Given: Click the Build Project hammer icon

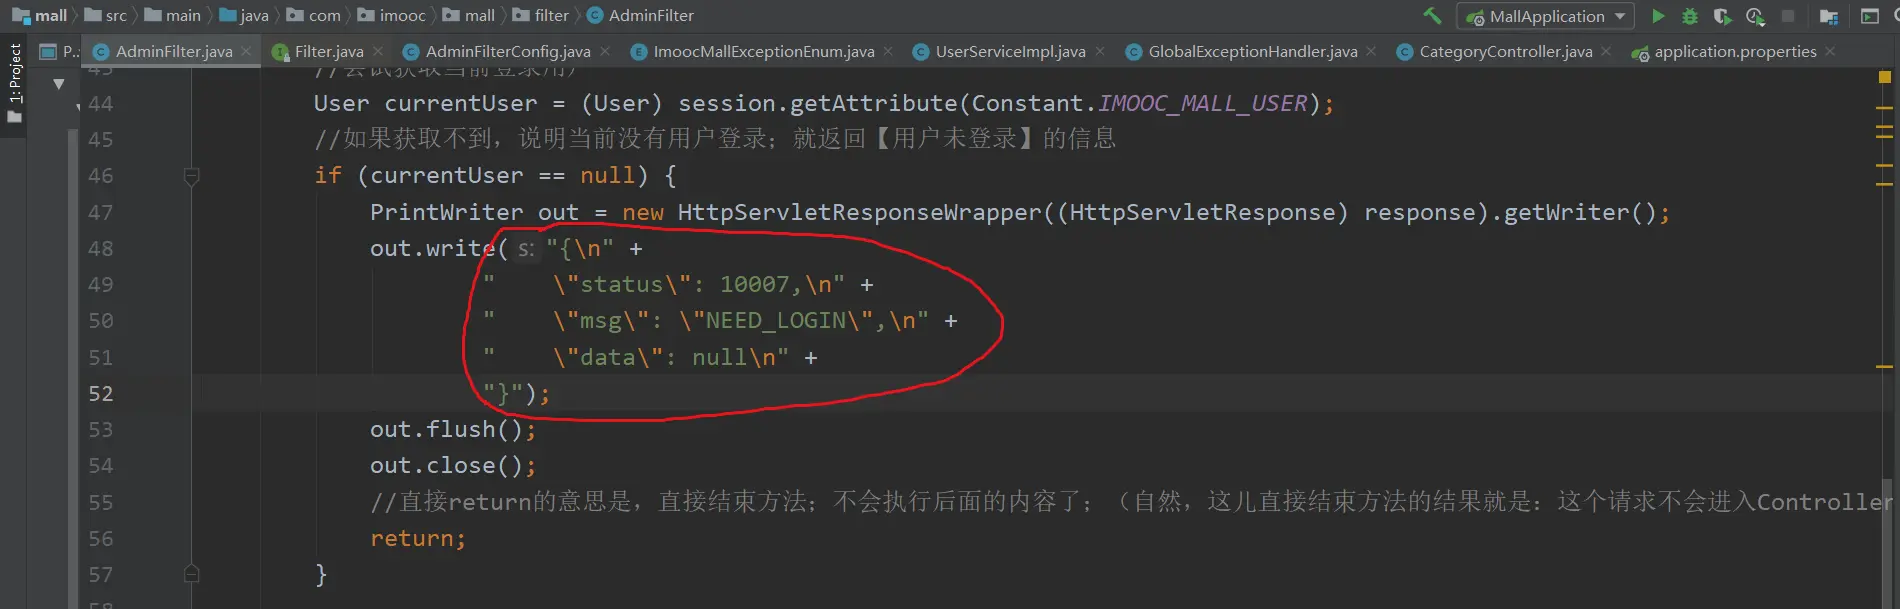Looking at the screenshot, I should pos(1432,15).
